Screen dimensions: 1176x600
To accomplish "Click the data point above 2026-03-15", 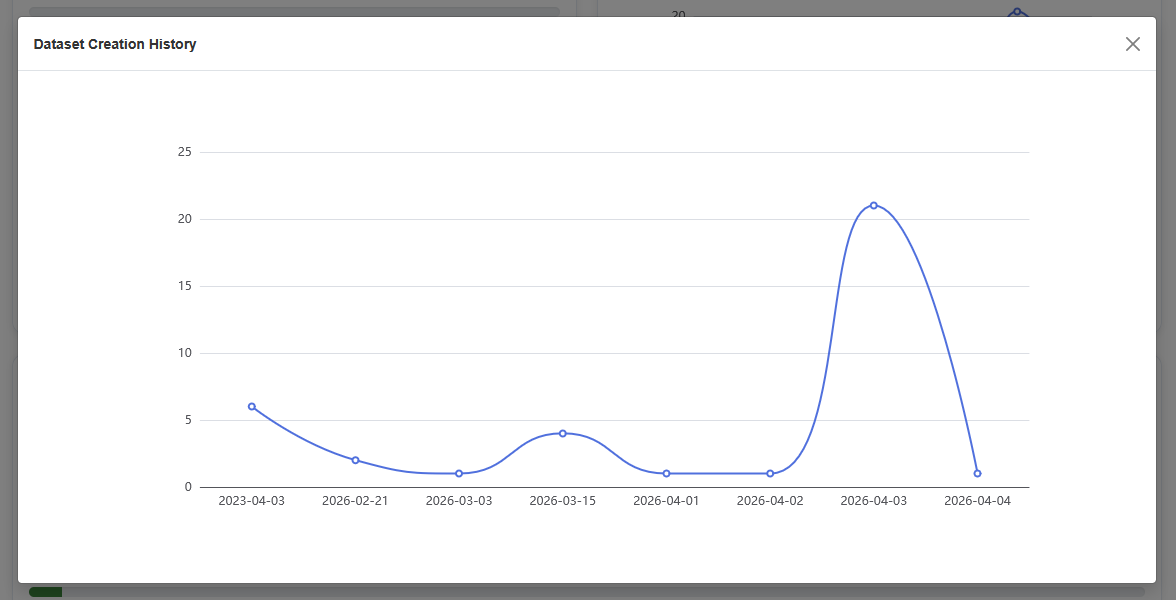I will [561, 432].
